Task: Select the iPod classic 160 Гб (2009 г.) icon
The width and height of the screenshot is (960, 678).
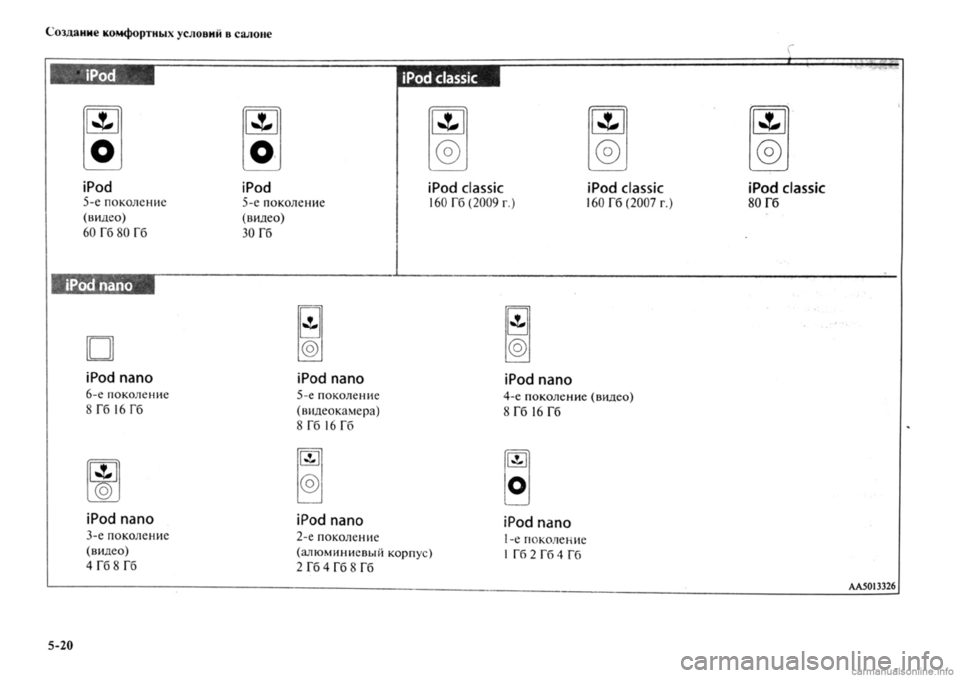Action: pos(448,138)
